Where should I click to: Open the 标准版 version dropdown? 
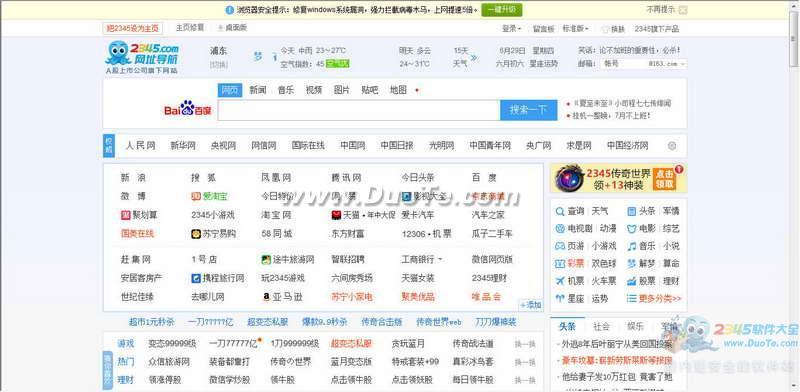576,29
